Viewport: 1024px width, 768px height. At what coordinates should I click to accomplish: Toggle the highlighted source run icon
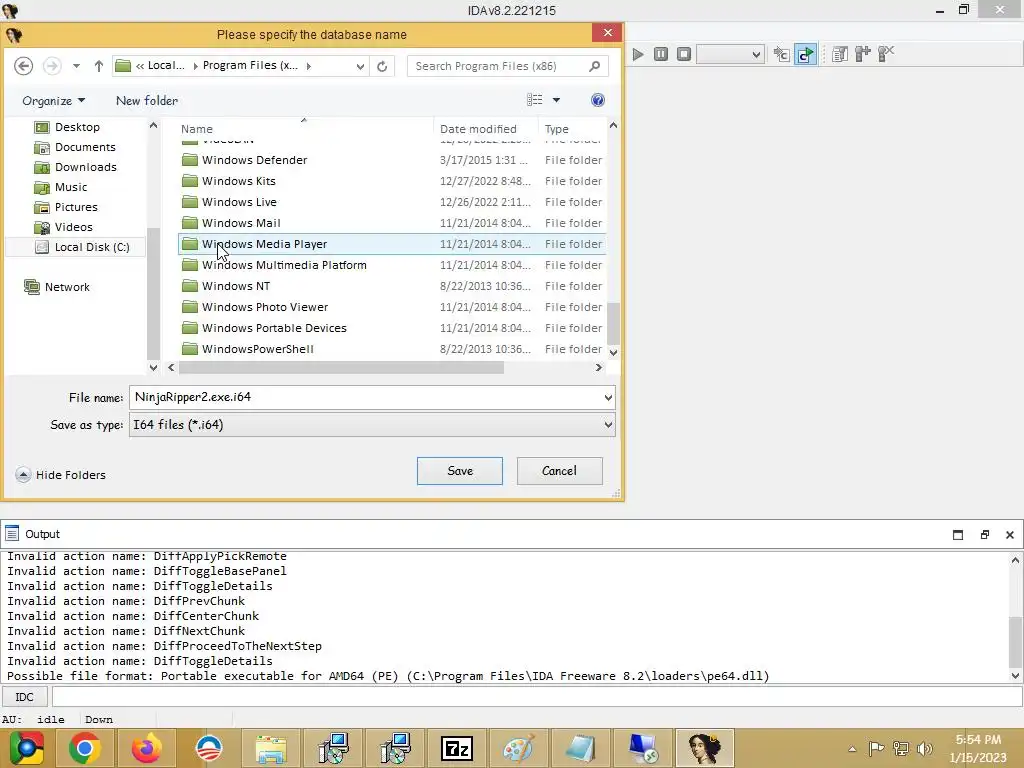coord(806,54)
